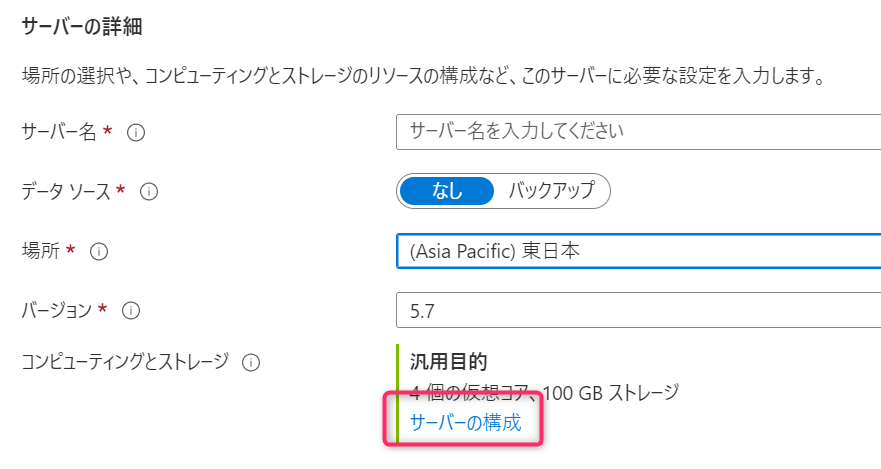Click the info icon next to サーバー名
881x469 pixels.
click(x=135, y=133)
